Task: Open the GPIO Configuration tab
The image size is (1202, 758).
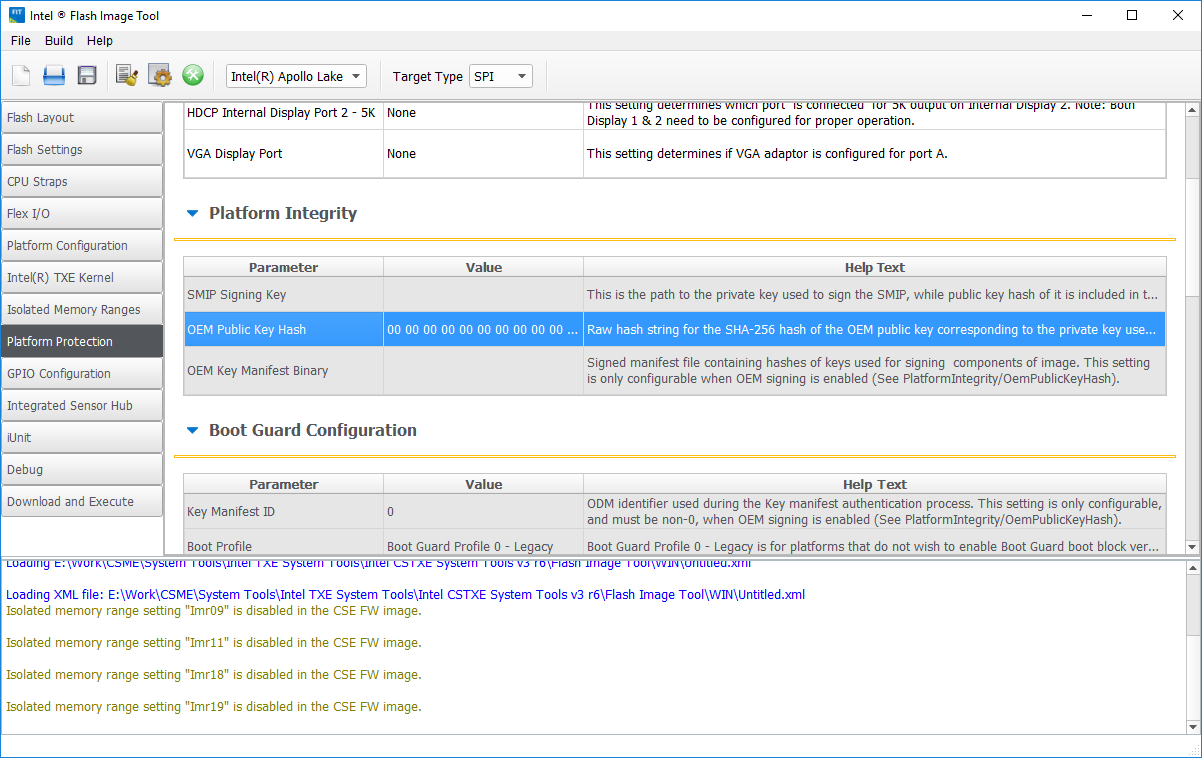Action: [82, 374]
